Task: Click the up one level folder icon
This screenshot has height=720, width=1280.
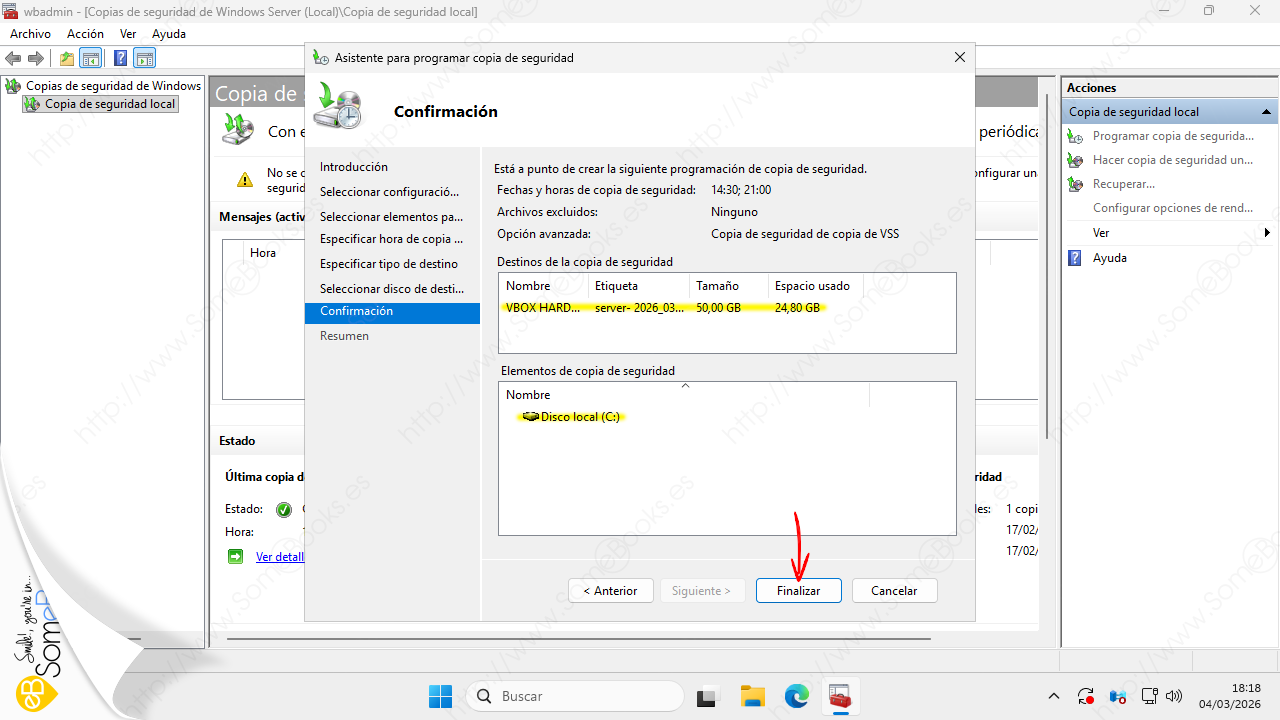Action: 67,58
